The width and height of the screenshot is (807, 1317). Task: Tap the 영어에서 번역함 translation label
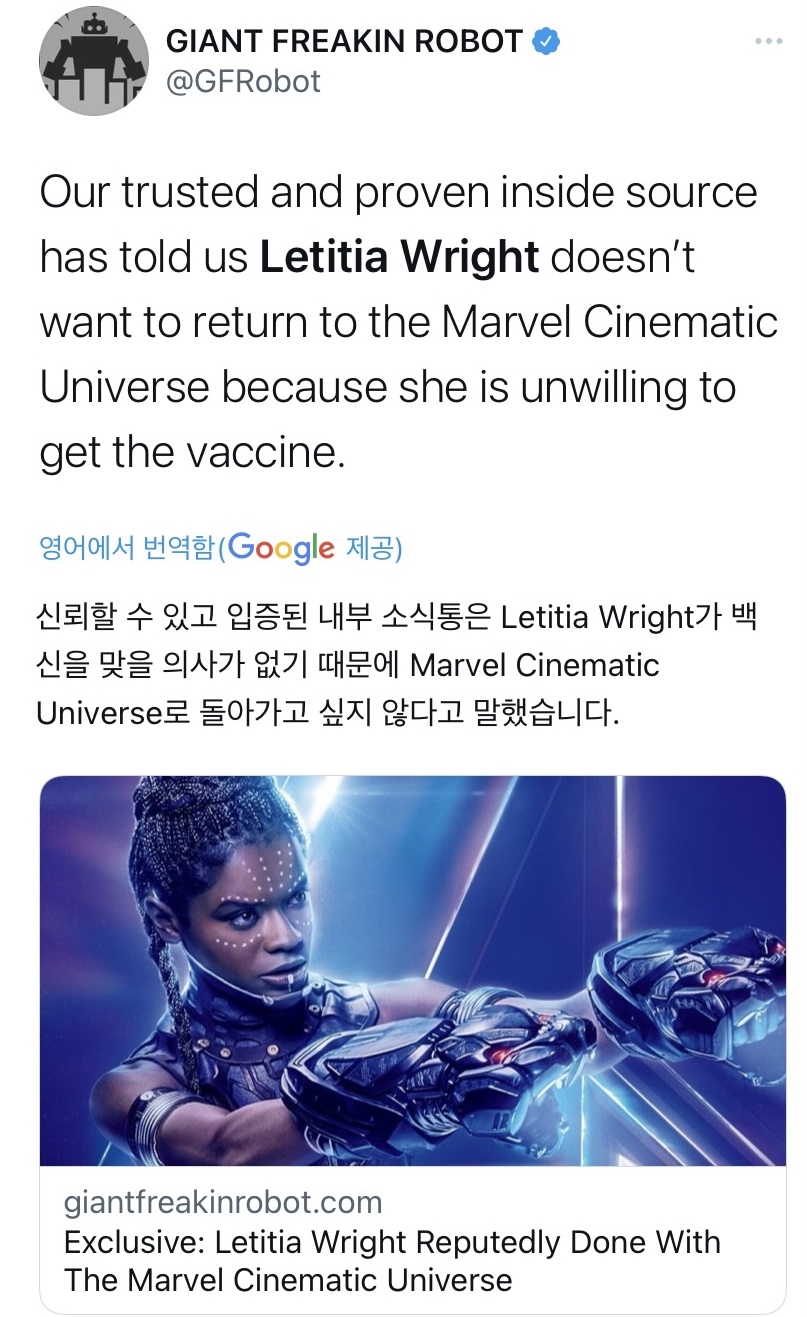tap(126, 548)
